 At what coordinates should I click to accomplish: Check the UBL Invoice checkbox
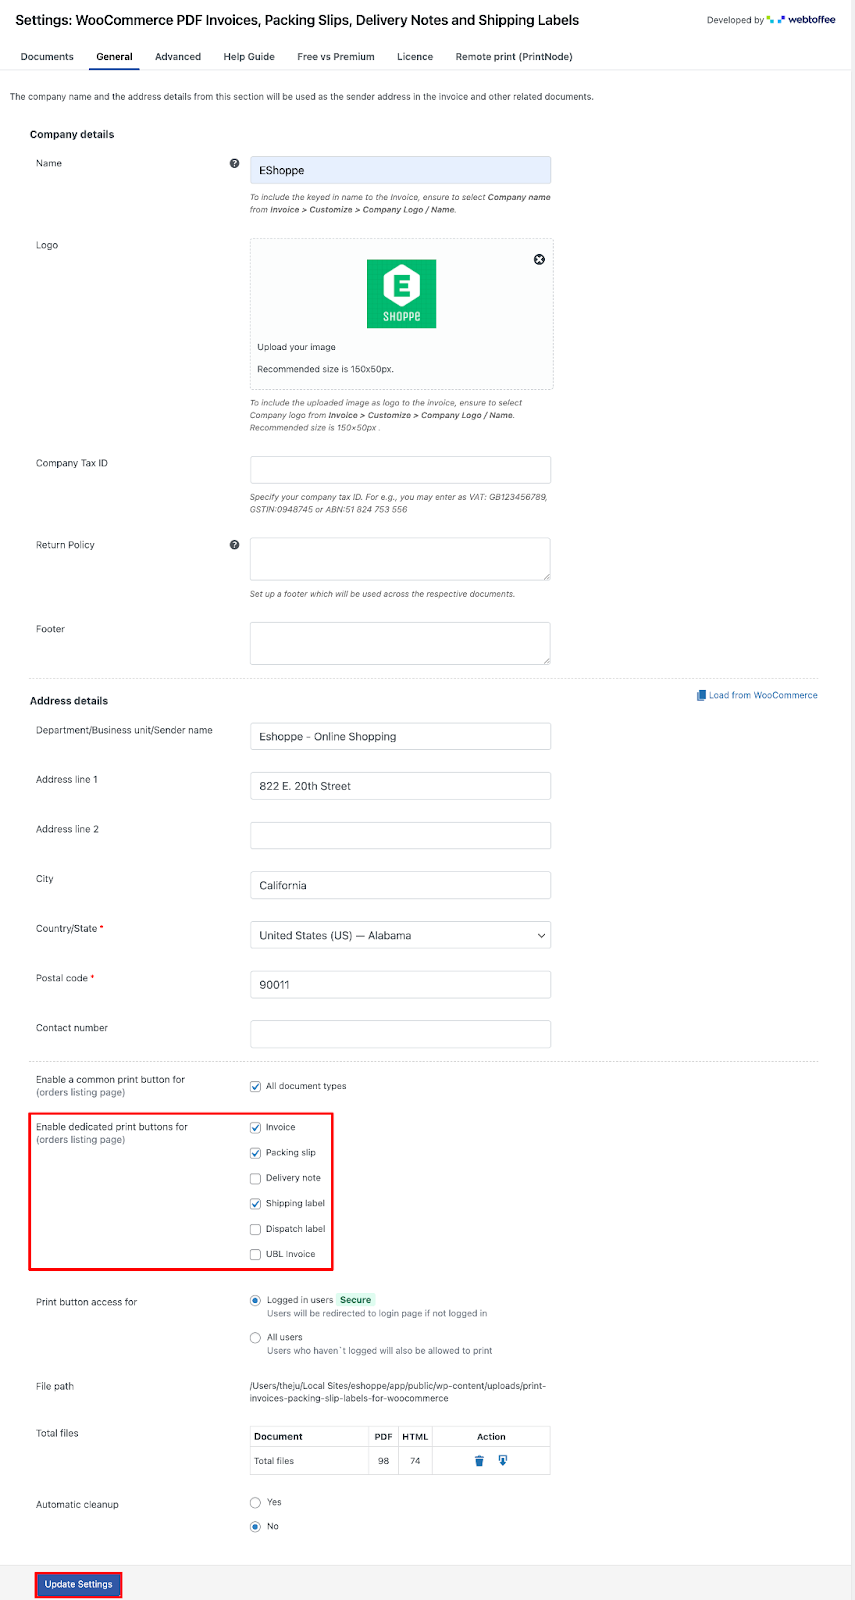[x=255, y=1255]
